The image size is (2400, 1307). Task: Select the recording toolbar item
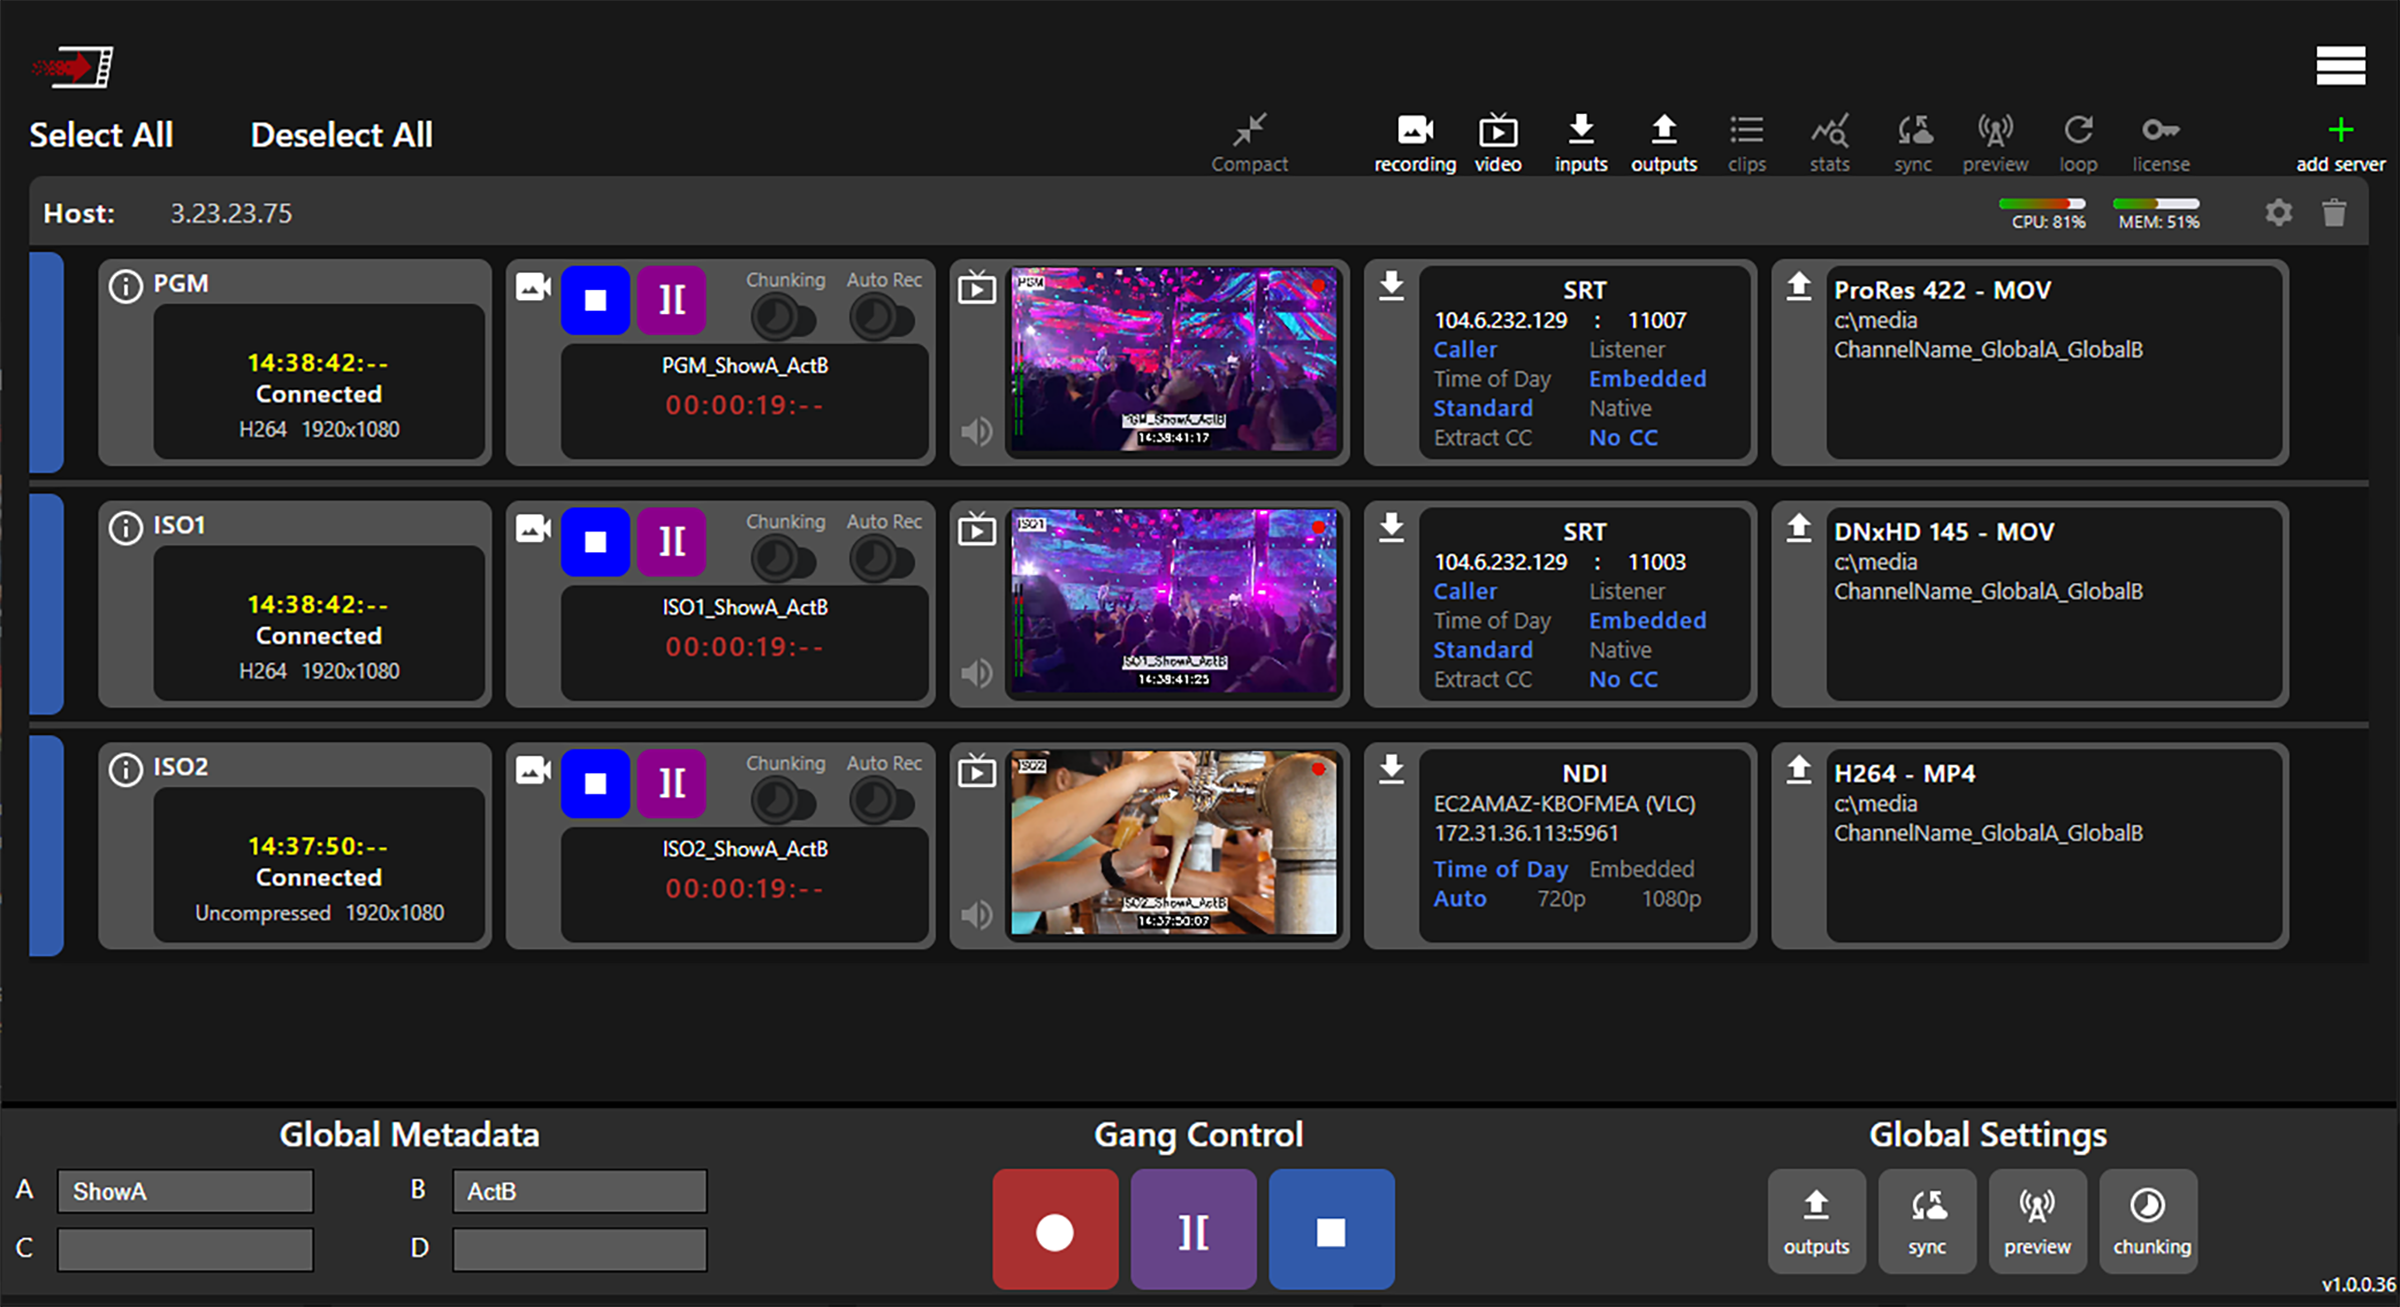click(1414, 140)
